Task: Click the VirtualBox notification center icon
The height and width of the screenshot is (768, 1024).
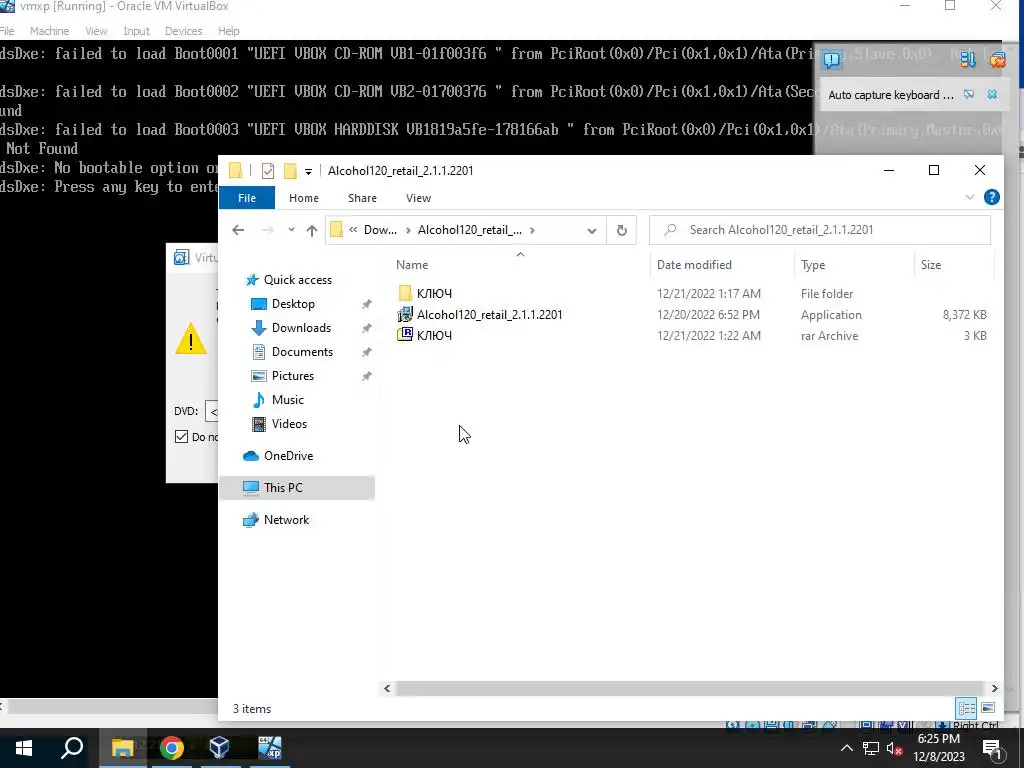Action: coord(832,61)
